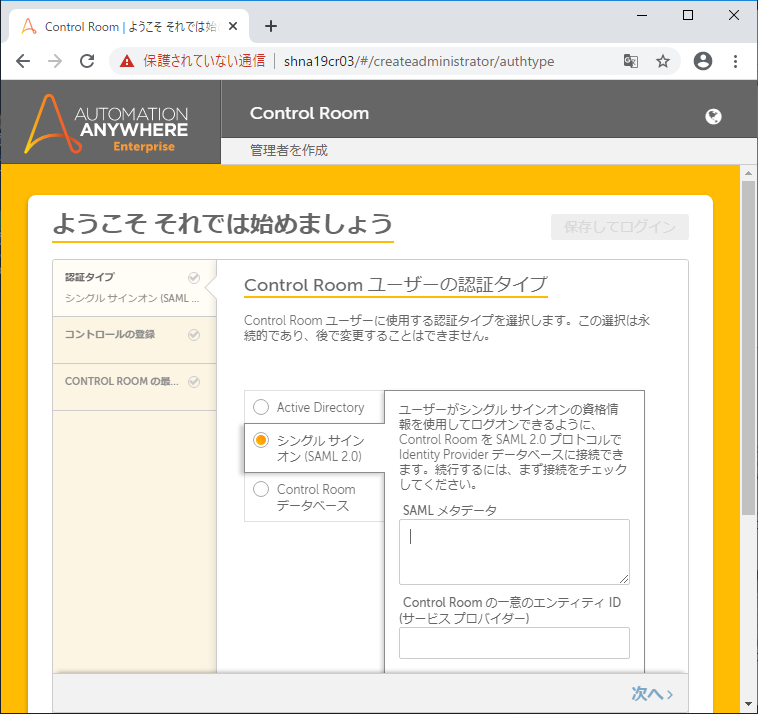Screen dimensions: 758x714
Task: Open the Chrome profile avatar icon
Action: 702,61
